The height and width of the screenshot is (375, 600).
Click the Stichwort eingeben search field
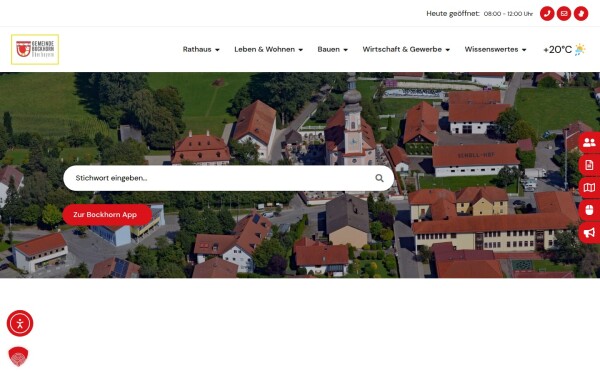pyautogui.click(x=228, y=178)
